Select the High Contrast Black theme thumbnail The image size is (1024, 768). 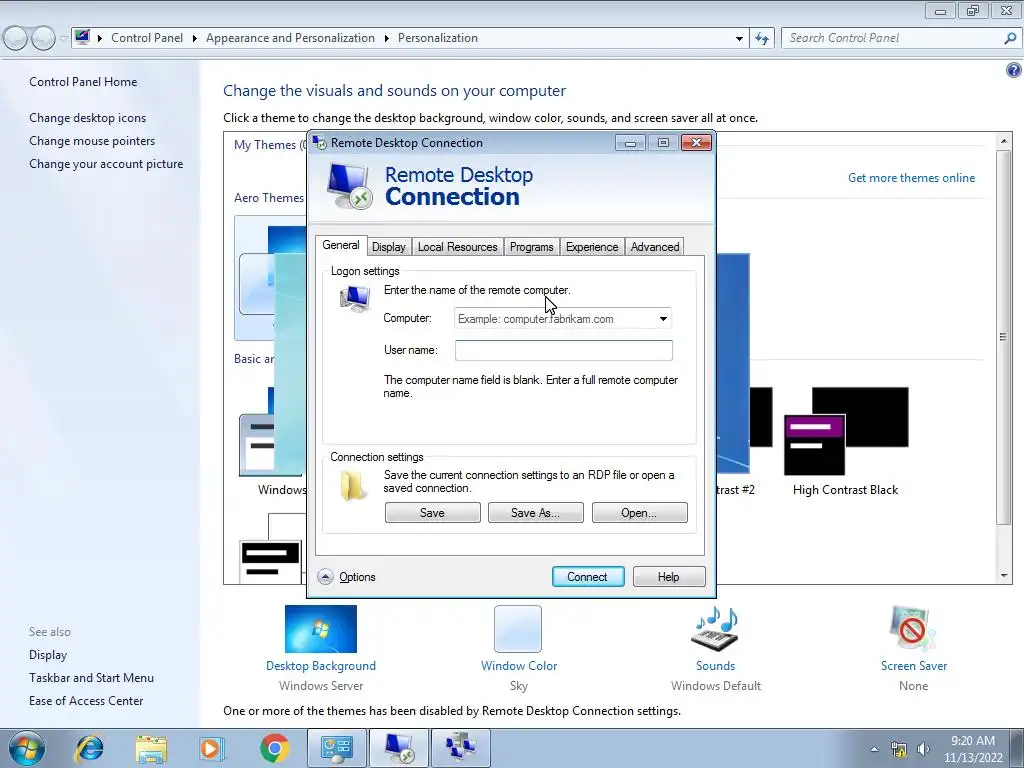tap(846, 431)
